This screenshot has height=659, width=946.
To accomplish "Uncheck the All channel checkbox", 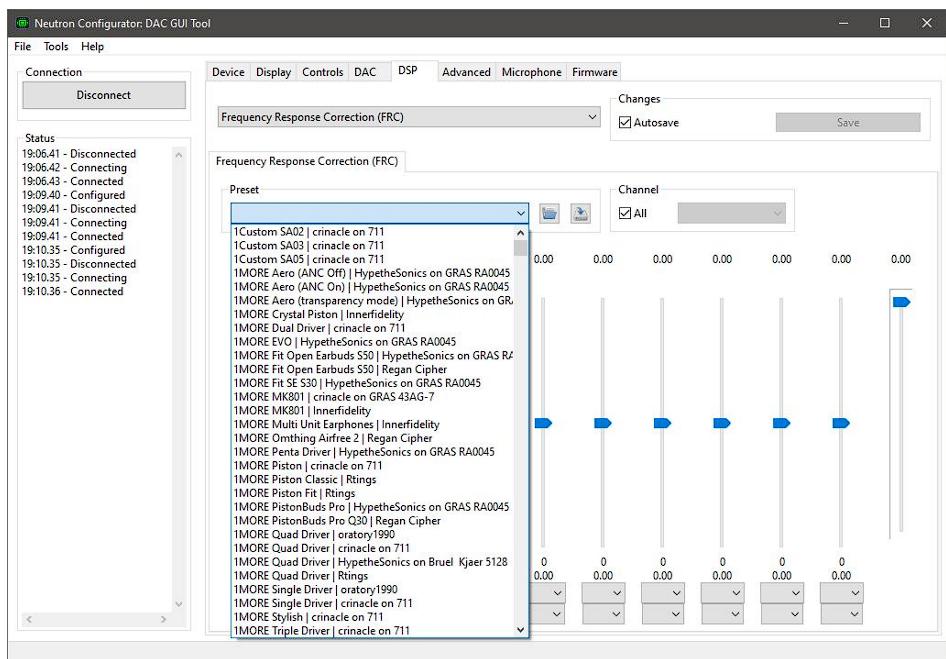I will pos(625,213).
